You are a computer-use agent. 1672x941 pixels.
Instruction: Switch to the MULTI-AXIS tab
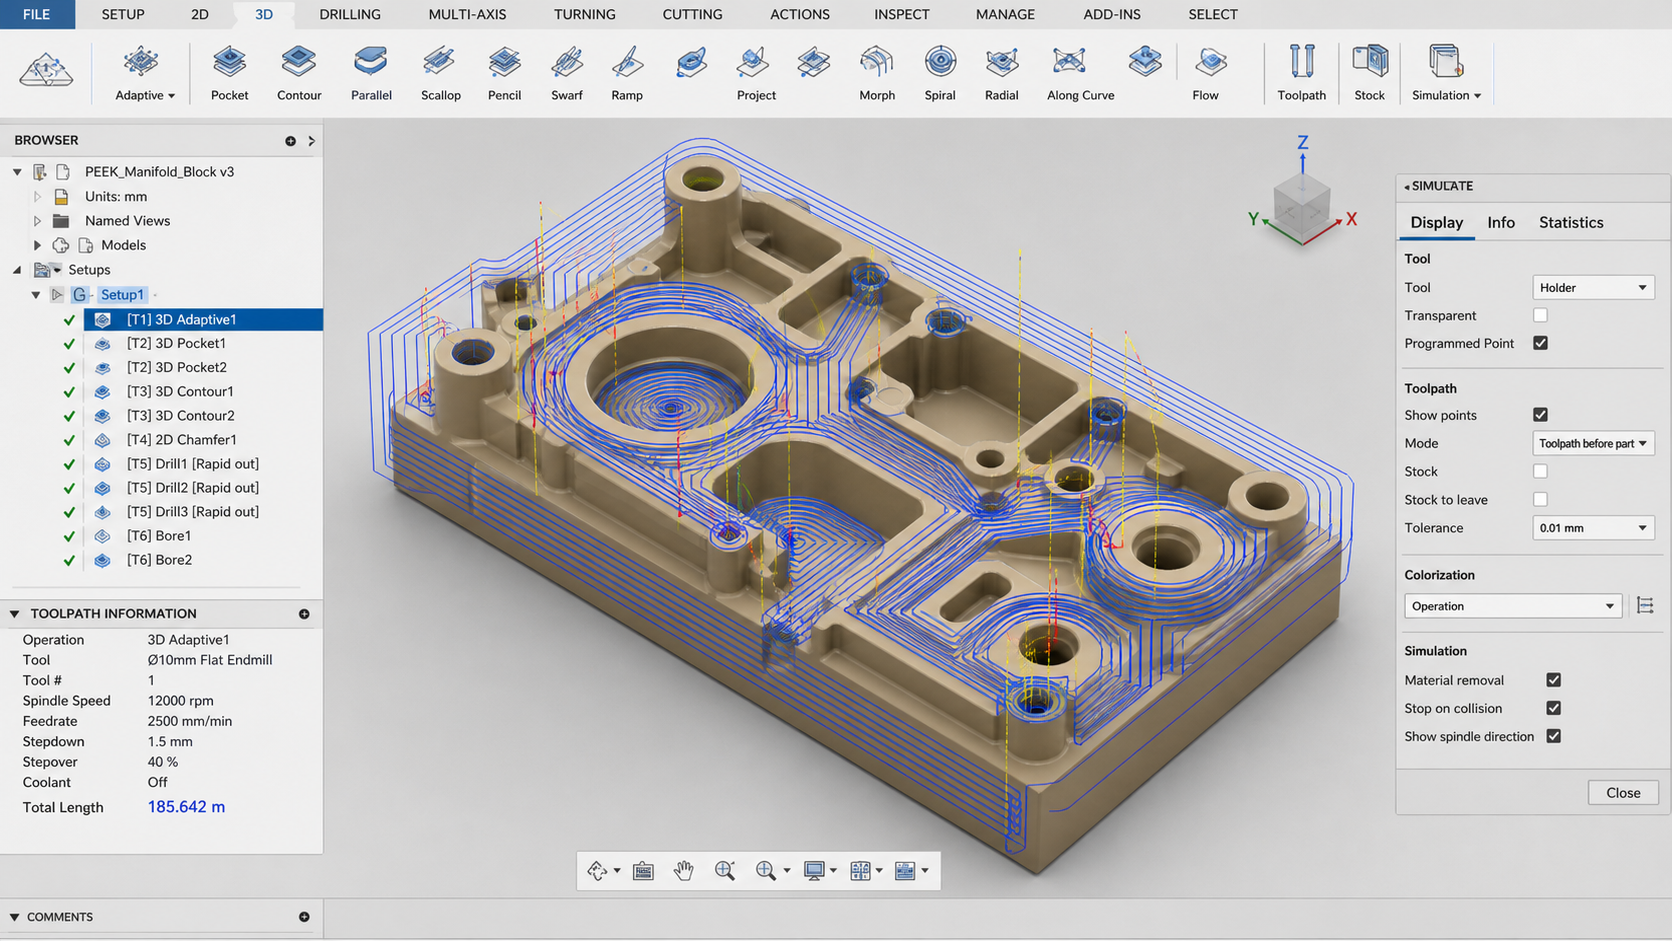coord(467,14)
